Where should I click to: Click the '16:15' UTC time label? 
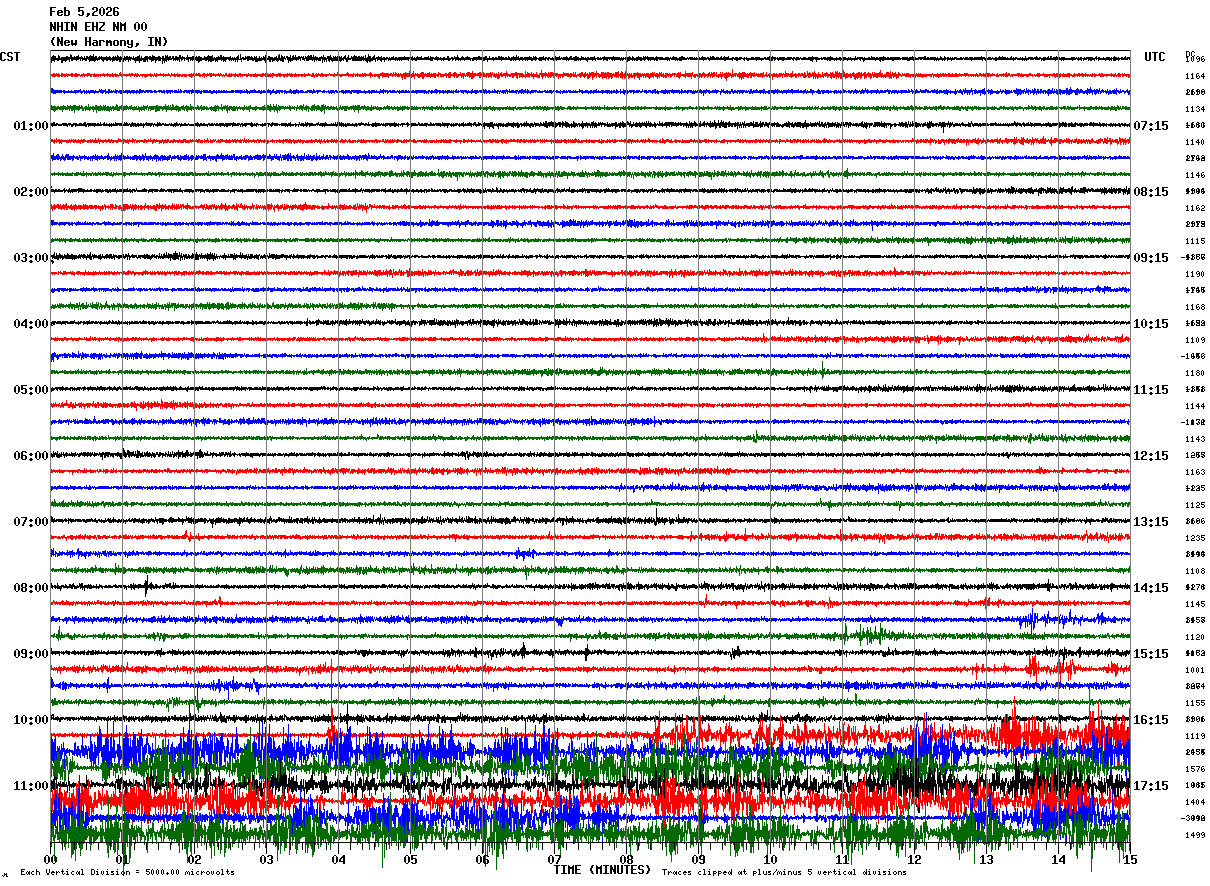pos(1151,720)
